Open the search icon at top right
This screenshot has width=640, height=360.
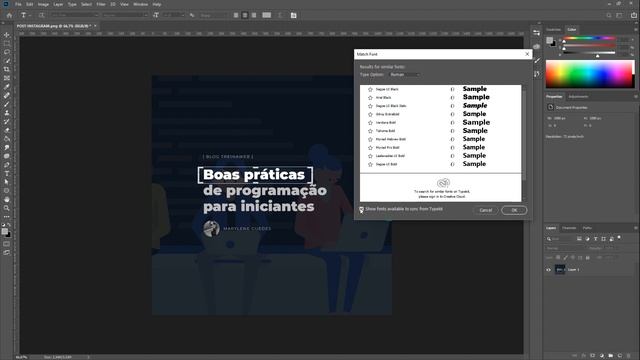(x=609, y=15)
